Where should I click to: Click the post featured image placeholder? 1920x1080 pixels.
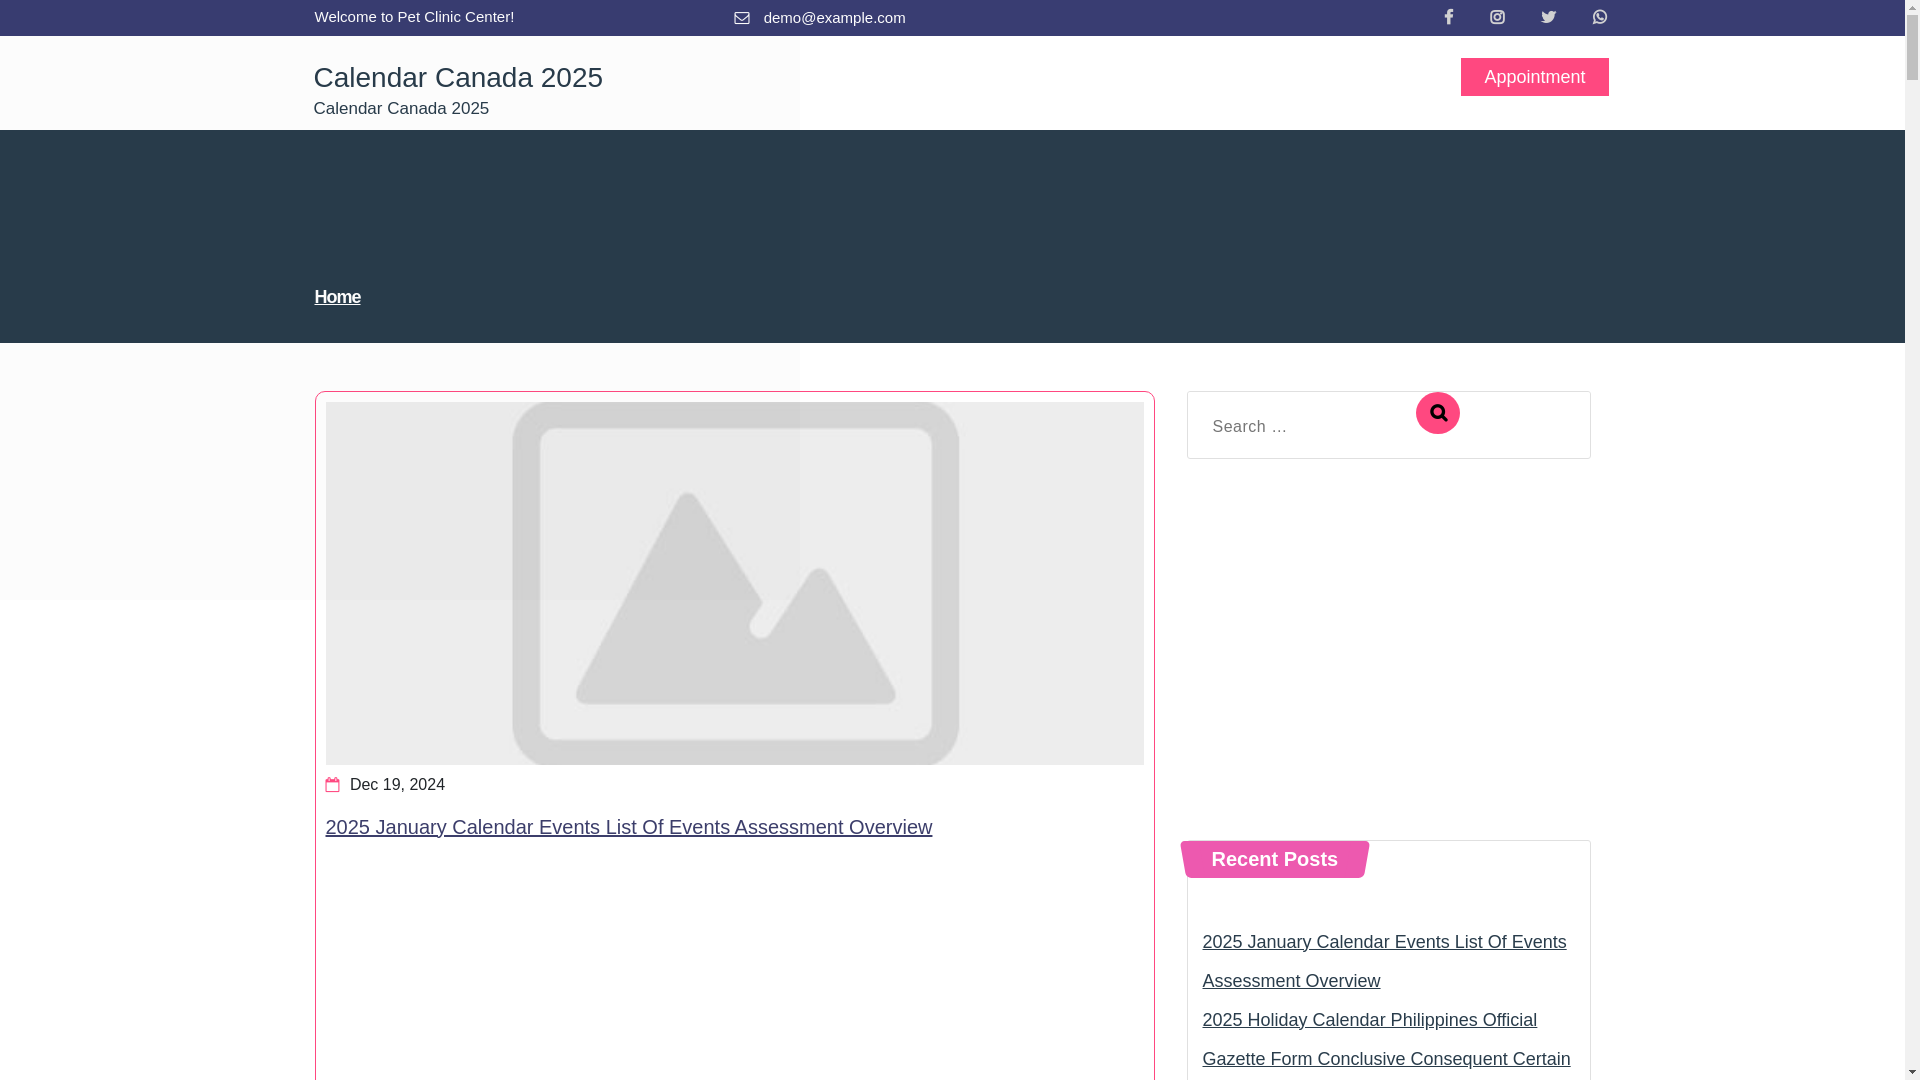click(x=734, y=583)
